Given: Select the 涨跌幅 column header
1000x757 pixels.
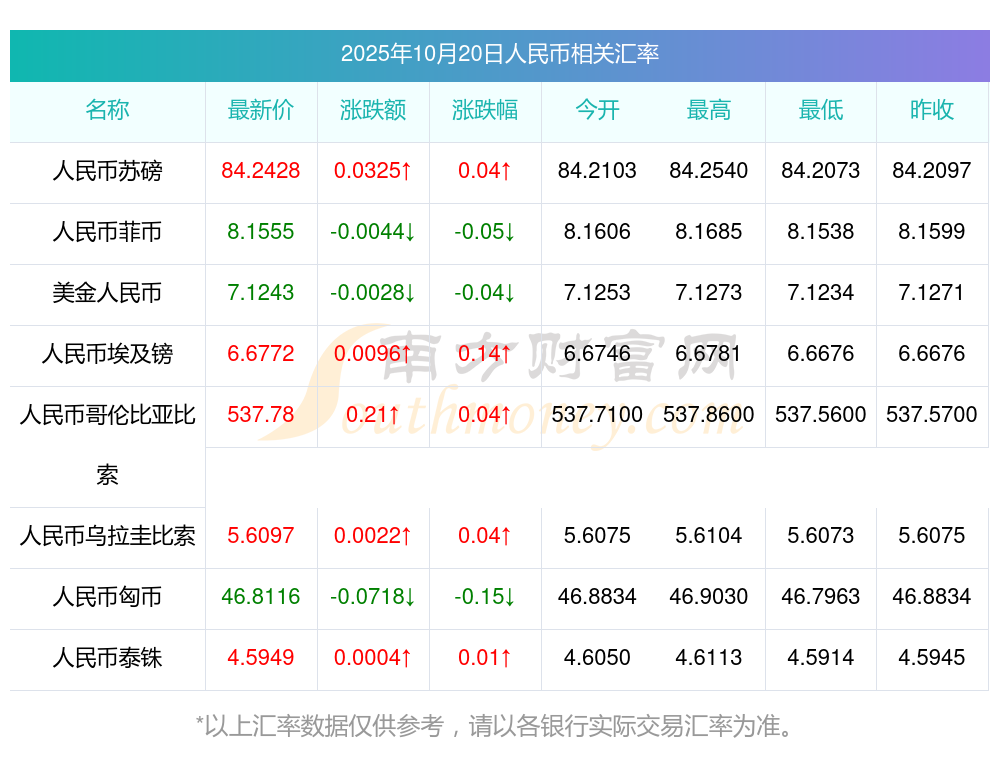Looking at the screenshot, I should pos(485,112).
